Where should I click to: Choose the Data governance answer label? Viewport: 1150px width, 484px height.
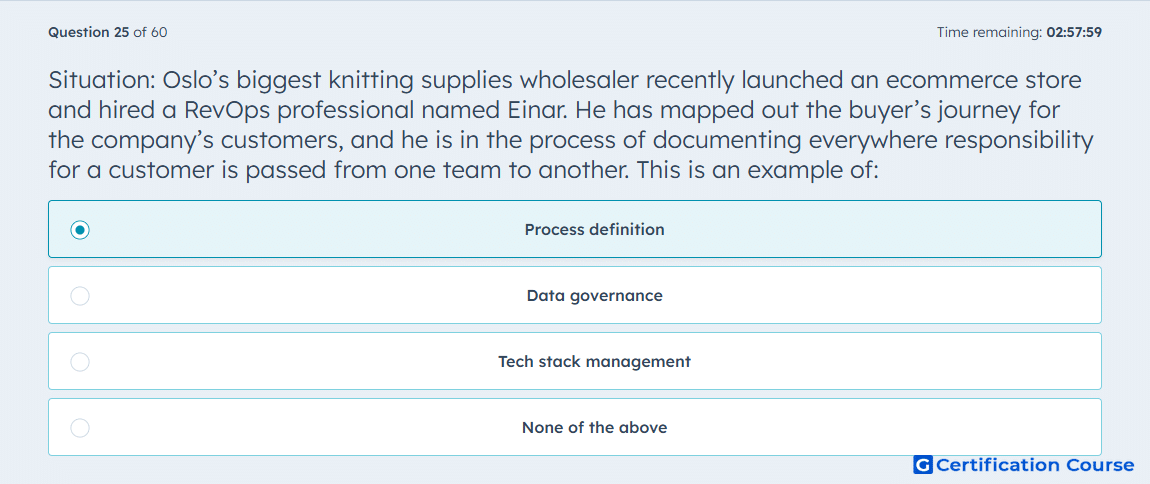tap(595, 296)
